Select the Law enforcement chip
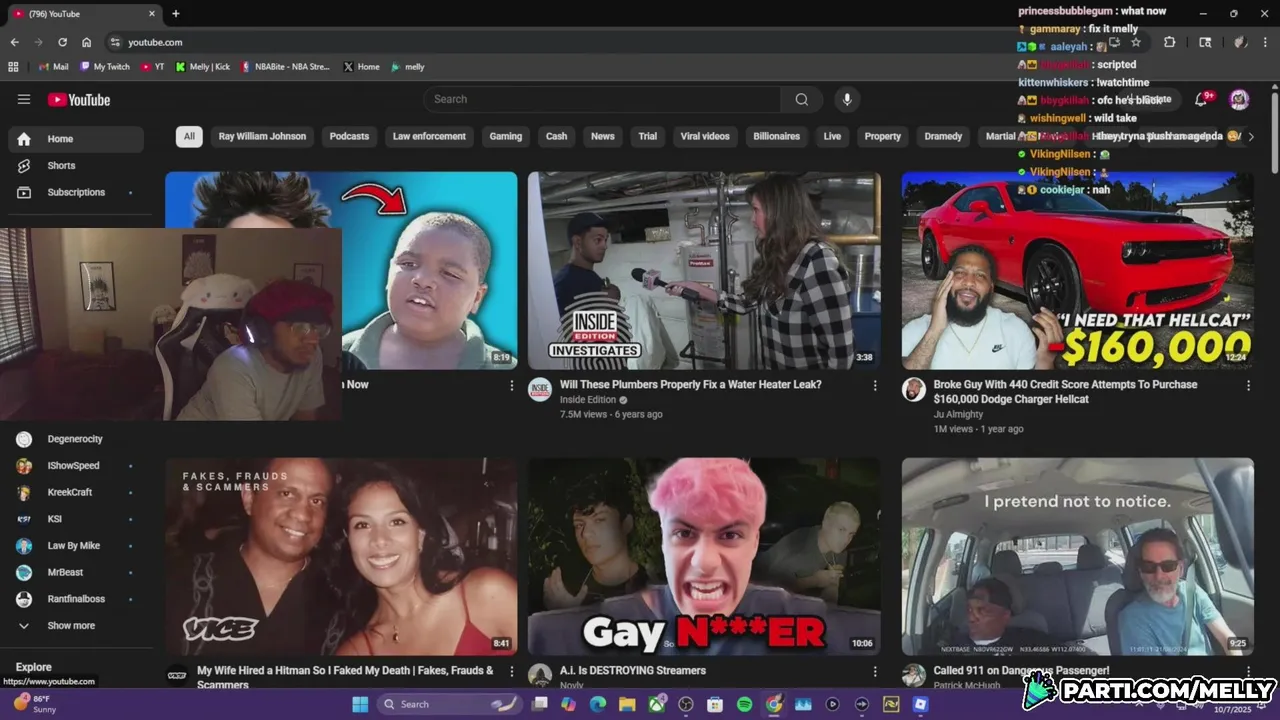Screen dimensions: 1280x720 click(x=429, y=136)
